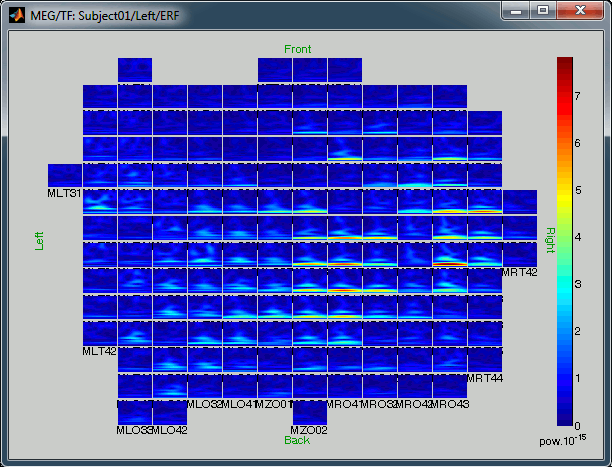Pick the MRO42 sensor map
Image resolution: width=612 pixels, height=467 pixels.
[414, 386]
